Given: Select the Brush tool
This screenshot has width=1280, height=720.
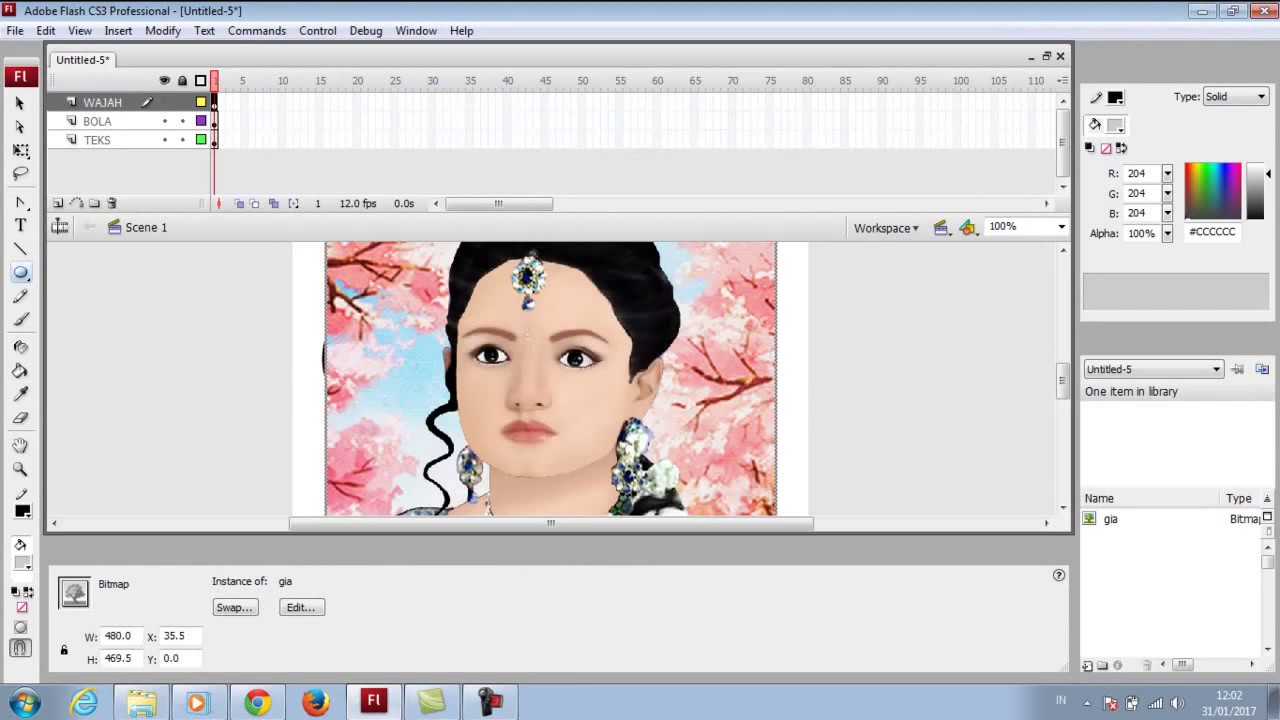Looking at the screenshot, I should click(20, 320).
